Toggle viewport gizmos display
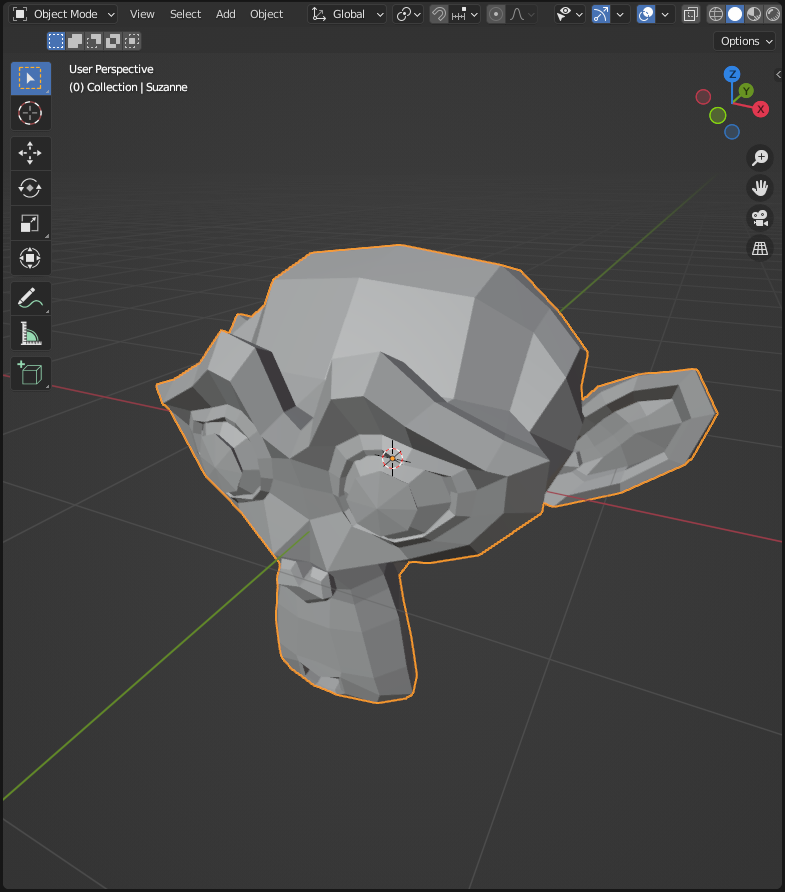785x892 pixels. click(601, 14)
